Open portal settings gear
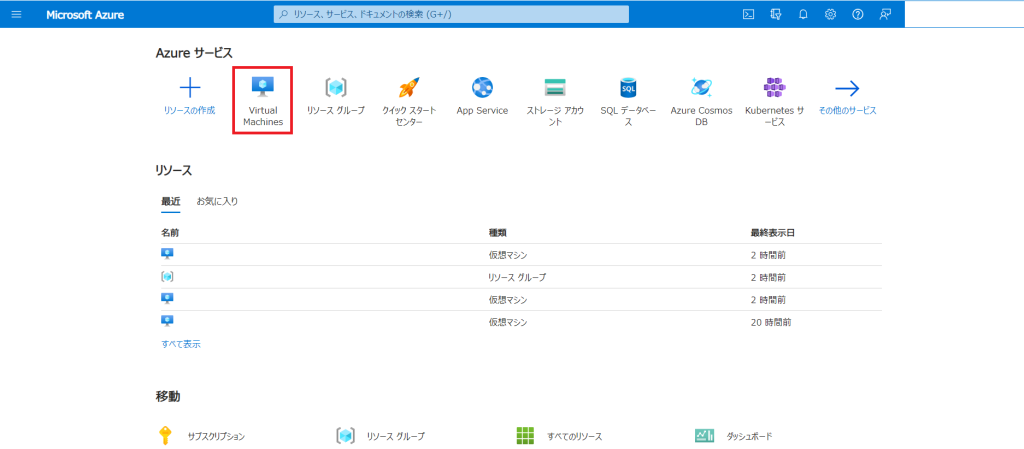1024x449 pixels. (831, 14)
